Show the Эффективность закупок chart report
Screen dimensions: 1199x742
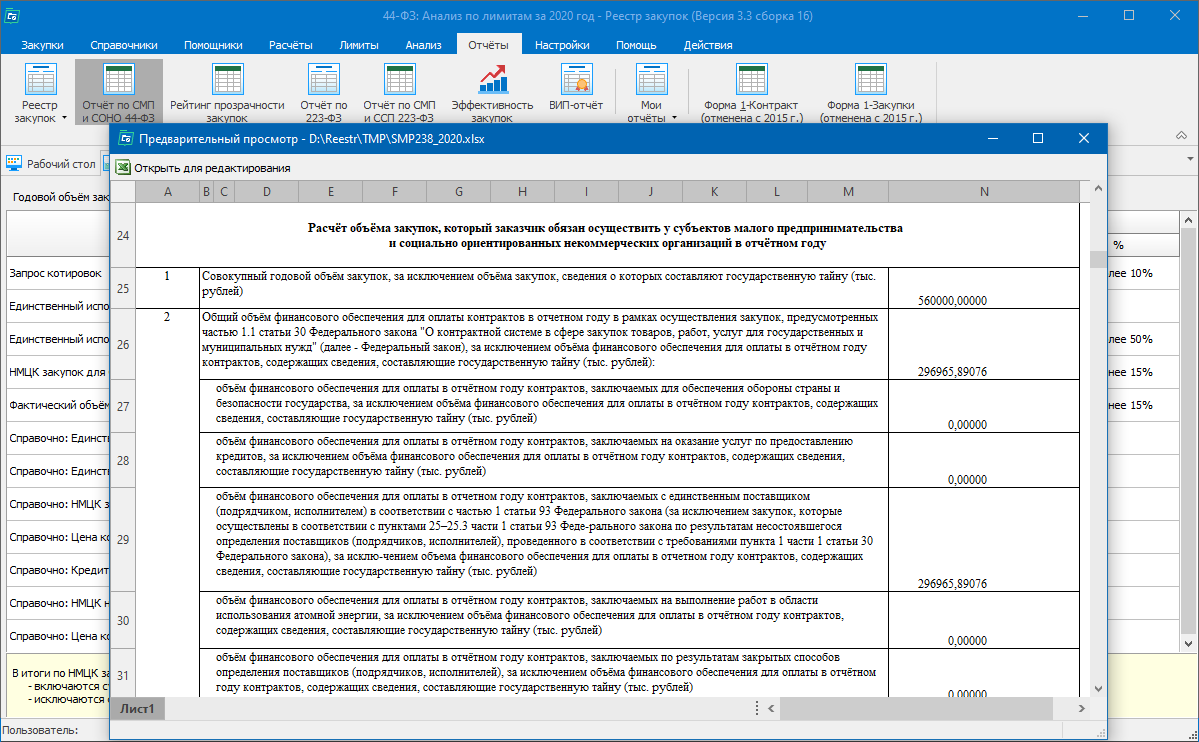click(492, 92)
